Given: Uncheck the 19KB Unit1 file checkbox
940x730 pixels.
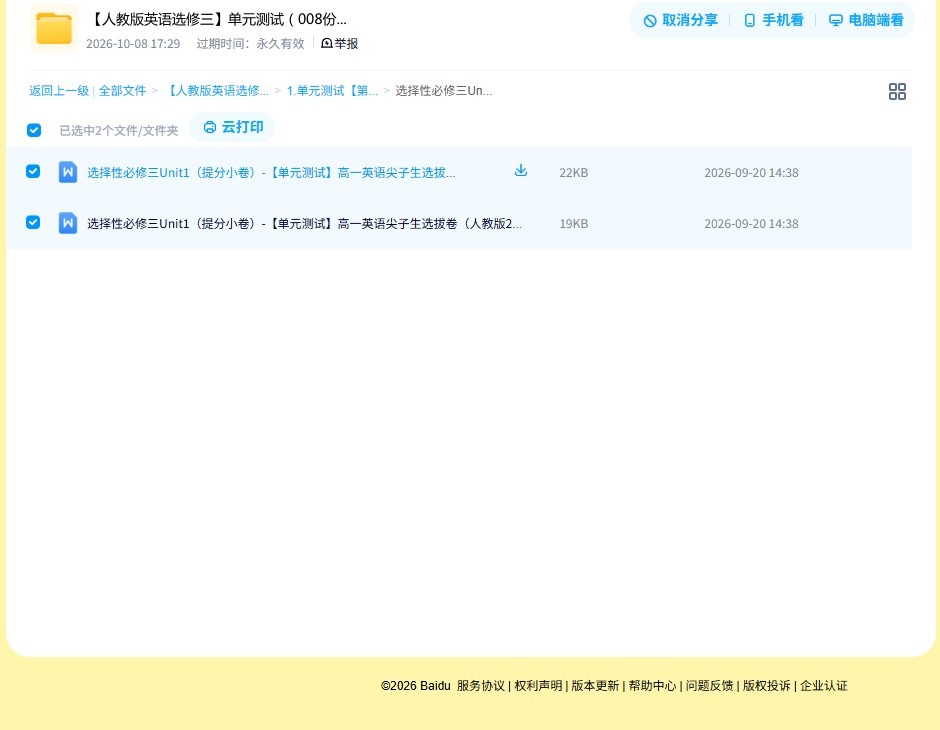Looking at the screenshot, I should 33,222.
